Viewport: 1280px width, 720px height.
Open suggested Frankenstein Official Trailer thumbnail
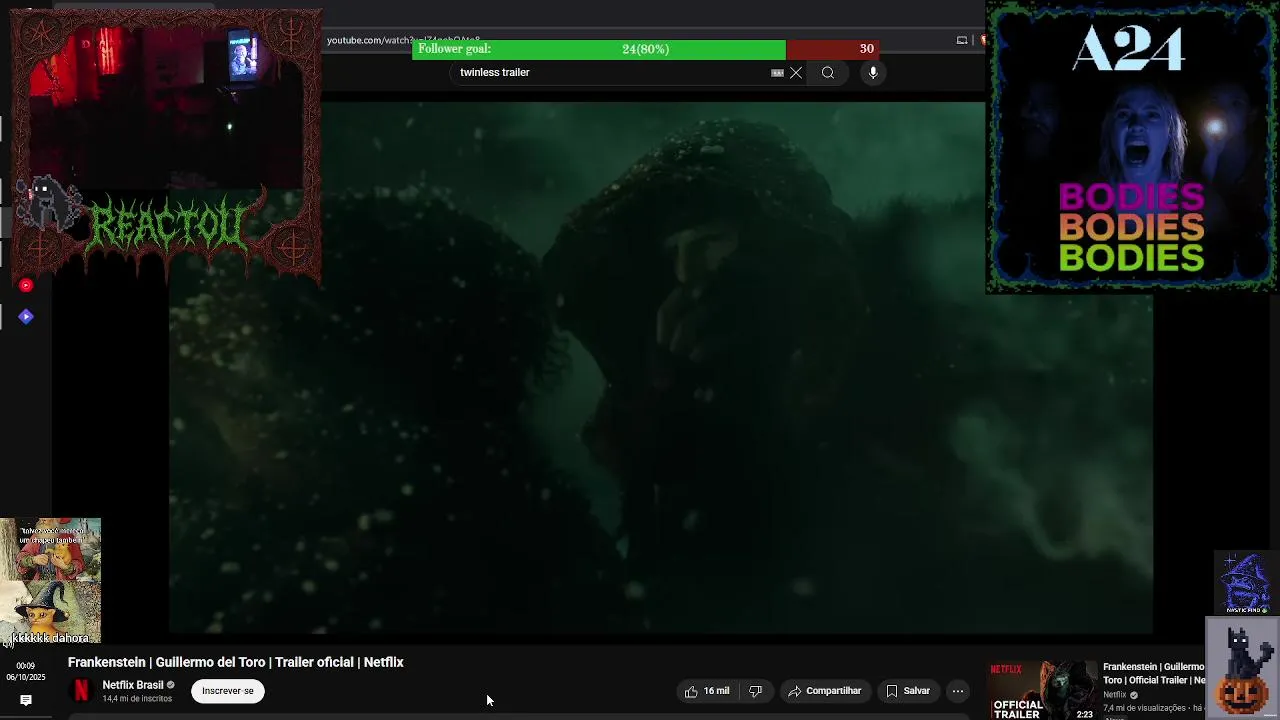click(x=1043, y=690)
